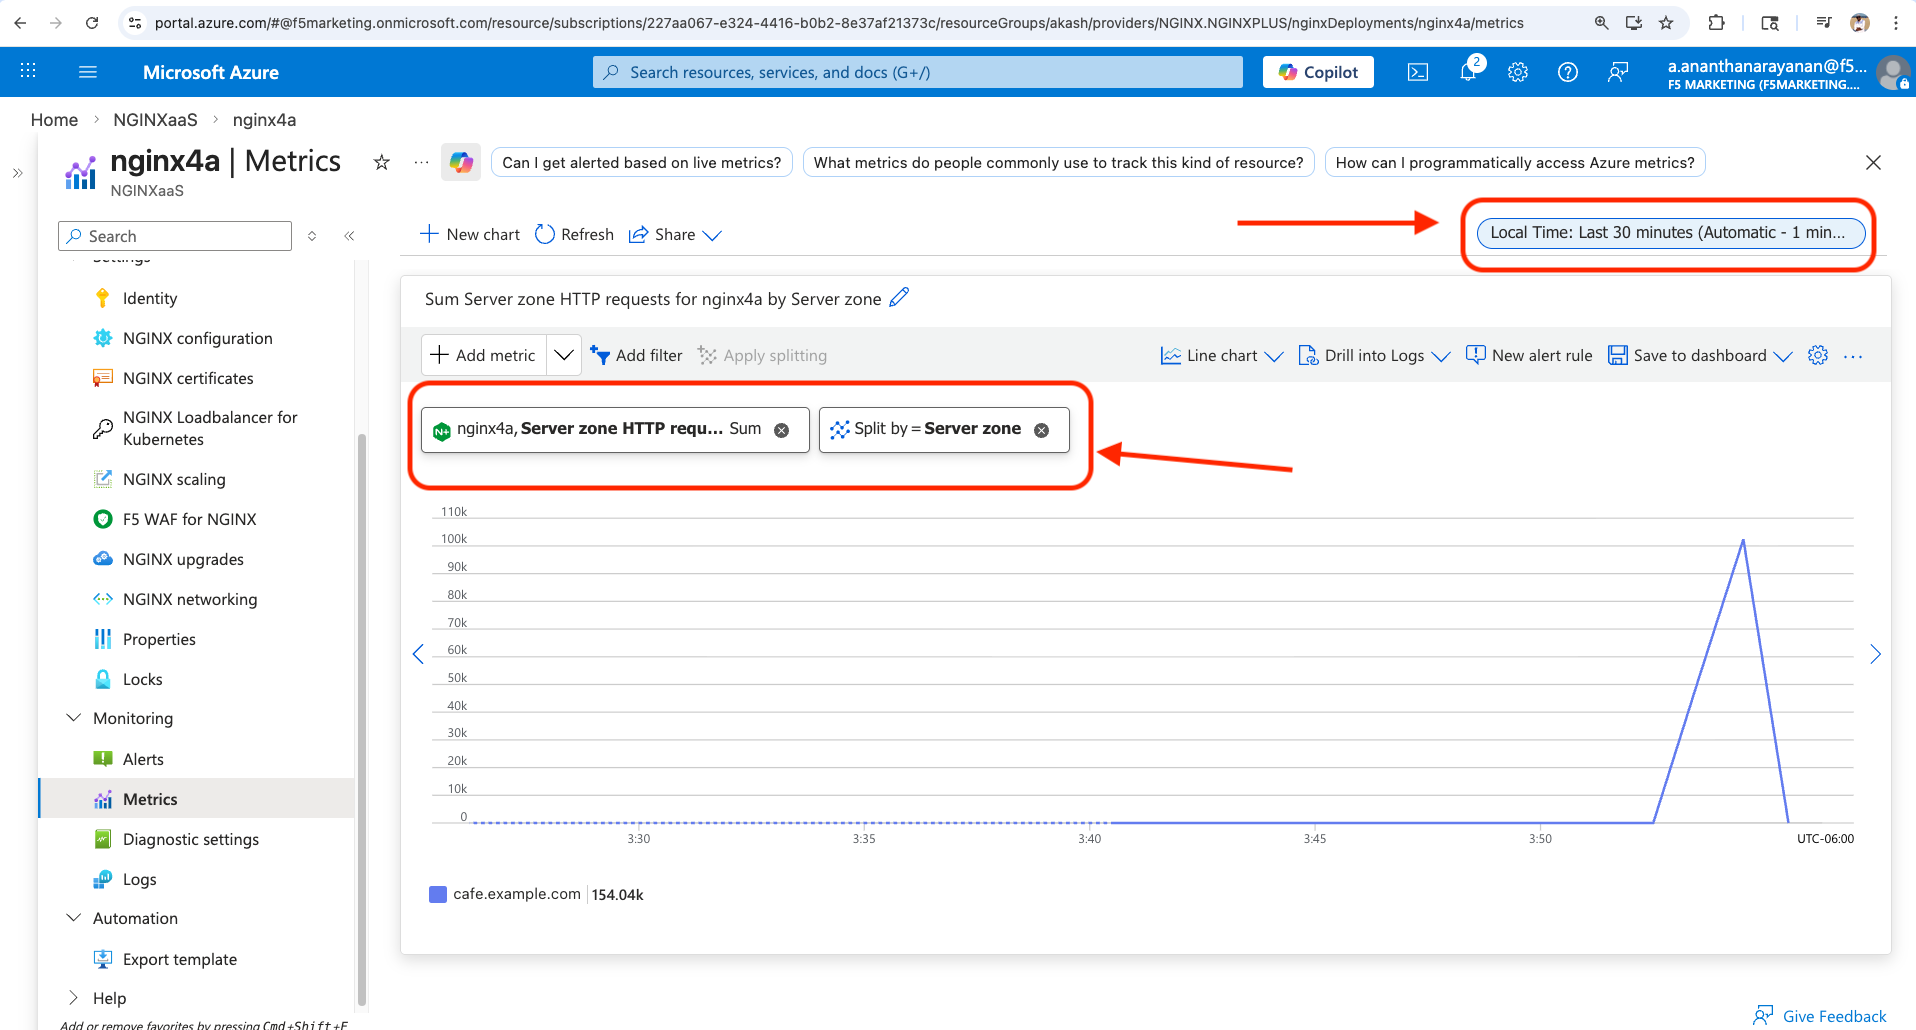Open chart settings gear icon
The width and height of the screenshot is (1916, 1030).
click(x=1818, y=355)
